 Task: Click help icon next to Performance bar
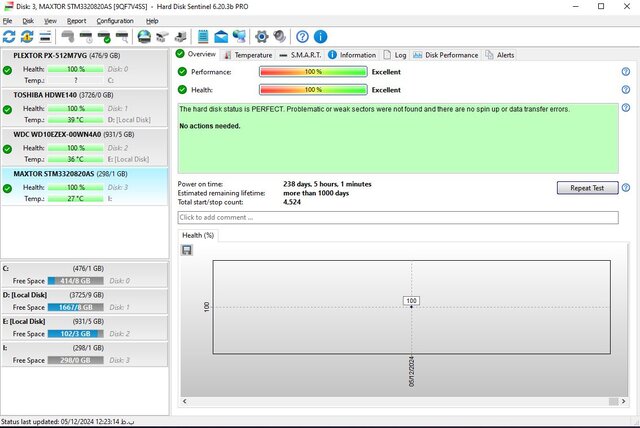tap(625, 72)
